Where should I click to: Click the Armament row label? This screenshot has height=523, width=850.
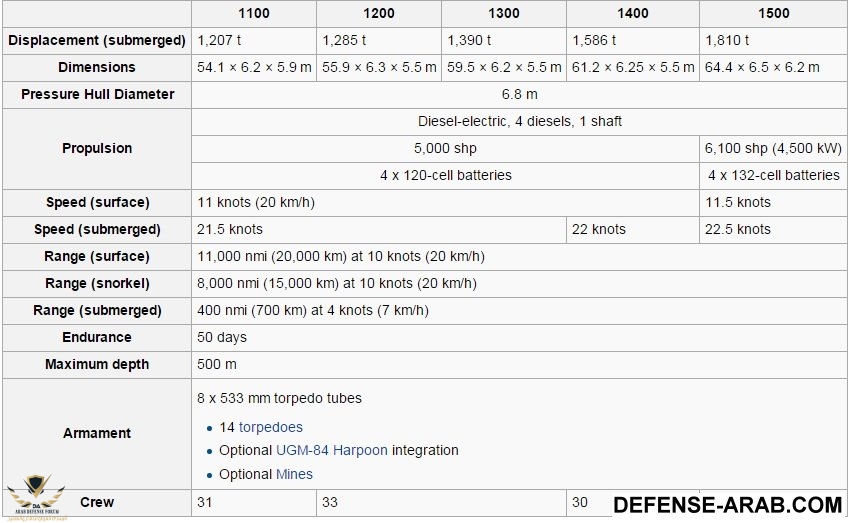click(x=97, y=433)
